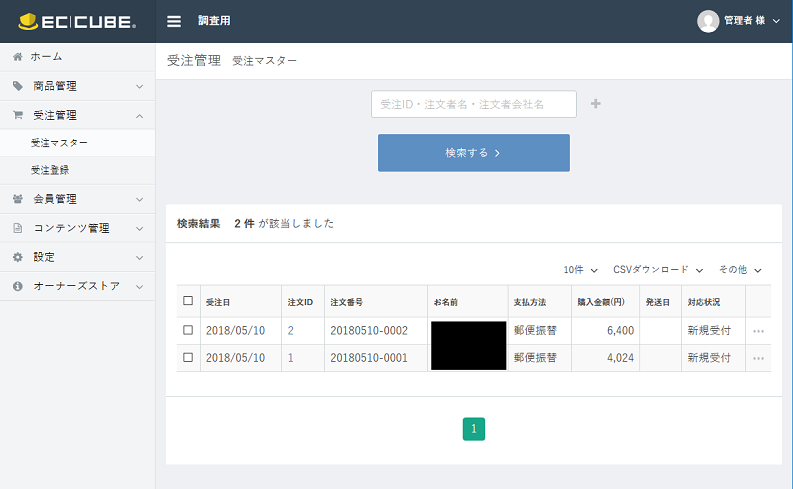Open the 管理者 様 user dropdown
The image size is (793, 489).
752,21
